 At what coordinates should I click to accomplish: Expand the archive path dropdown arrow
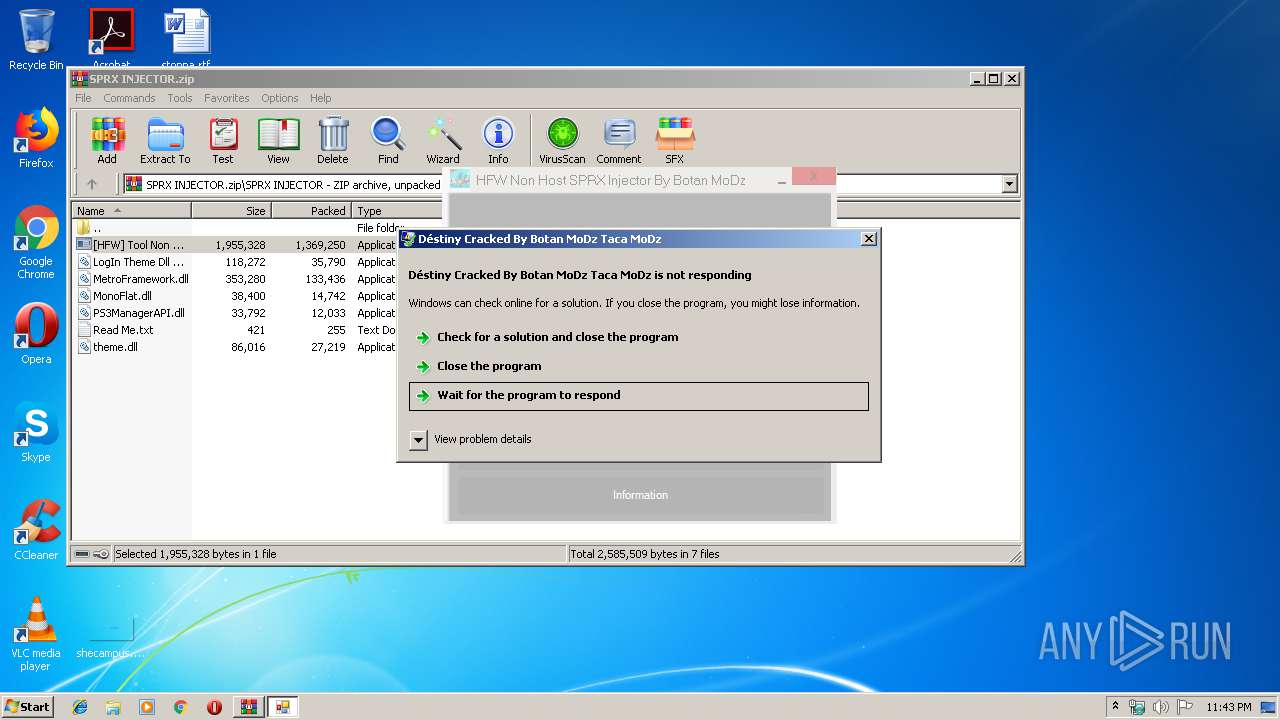pyautogui.click(x=1009, y=184)
